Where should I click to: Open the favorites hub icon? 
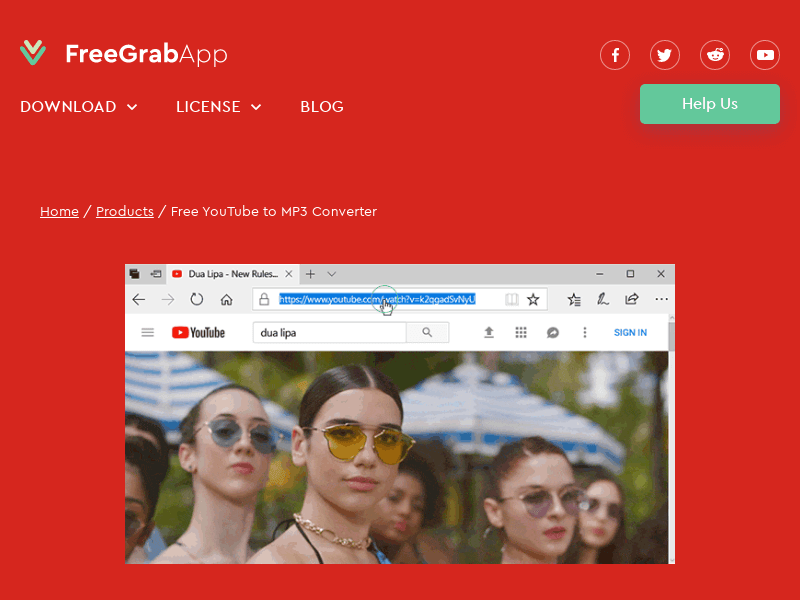pyautogui.click(x=574, y=299)
